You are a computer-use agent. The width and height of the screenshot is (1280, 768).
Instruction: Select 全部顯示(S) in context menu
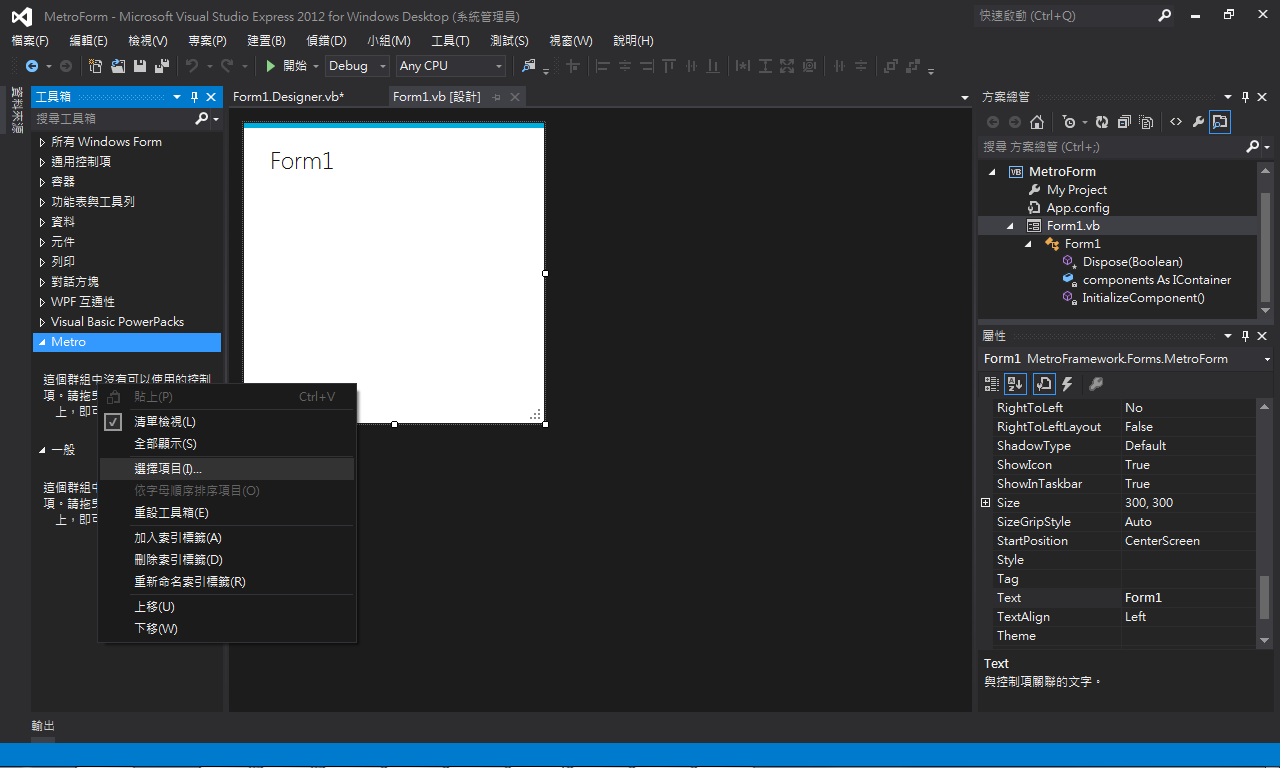point(227,444)
